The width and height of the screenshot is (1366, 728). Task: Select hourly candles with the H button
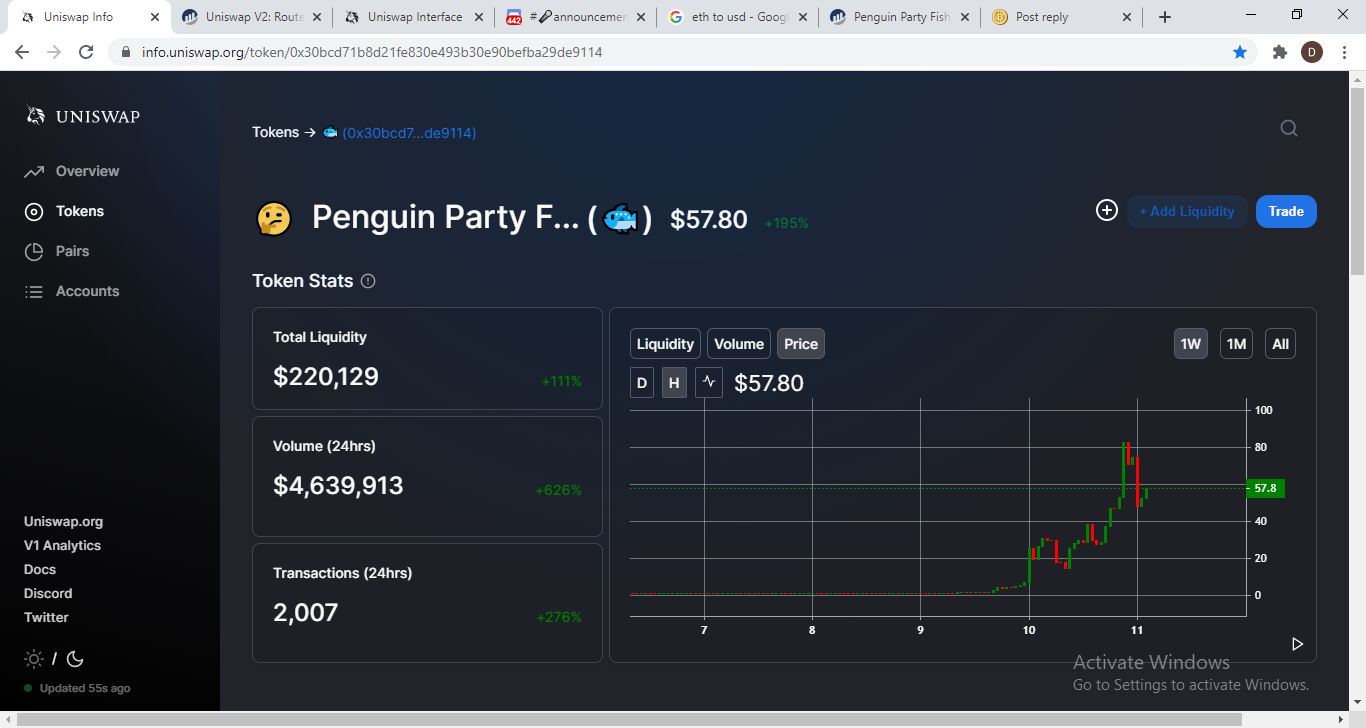coord(675,382)
